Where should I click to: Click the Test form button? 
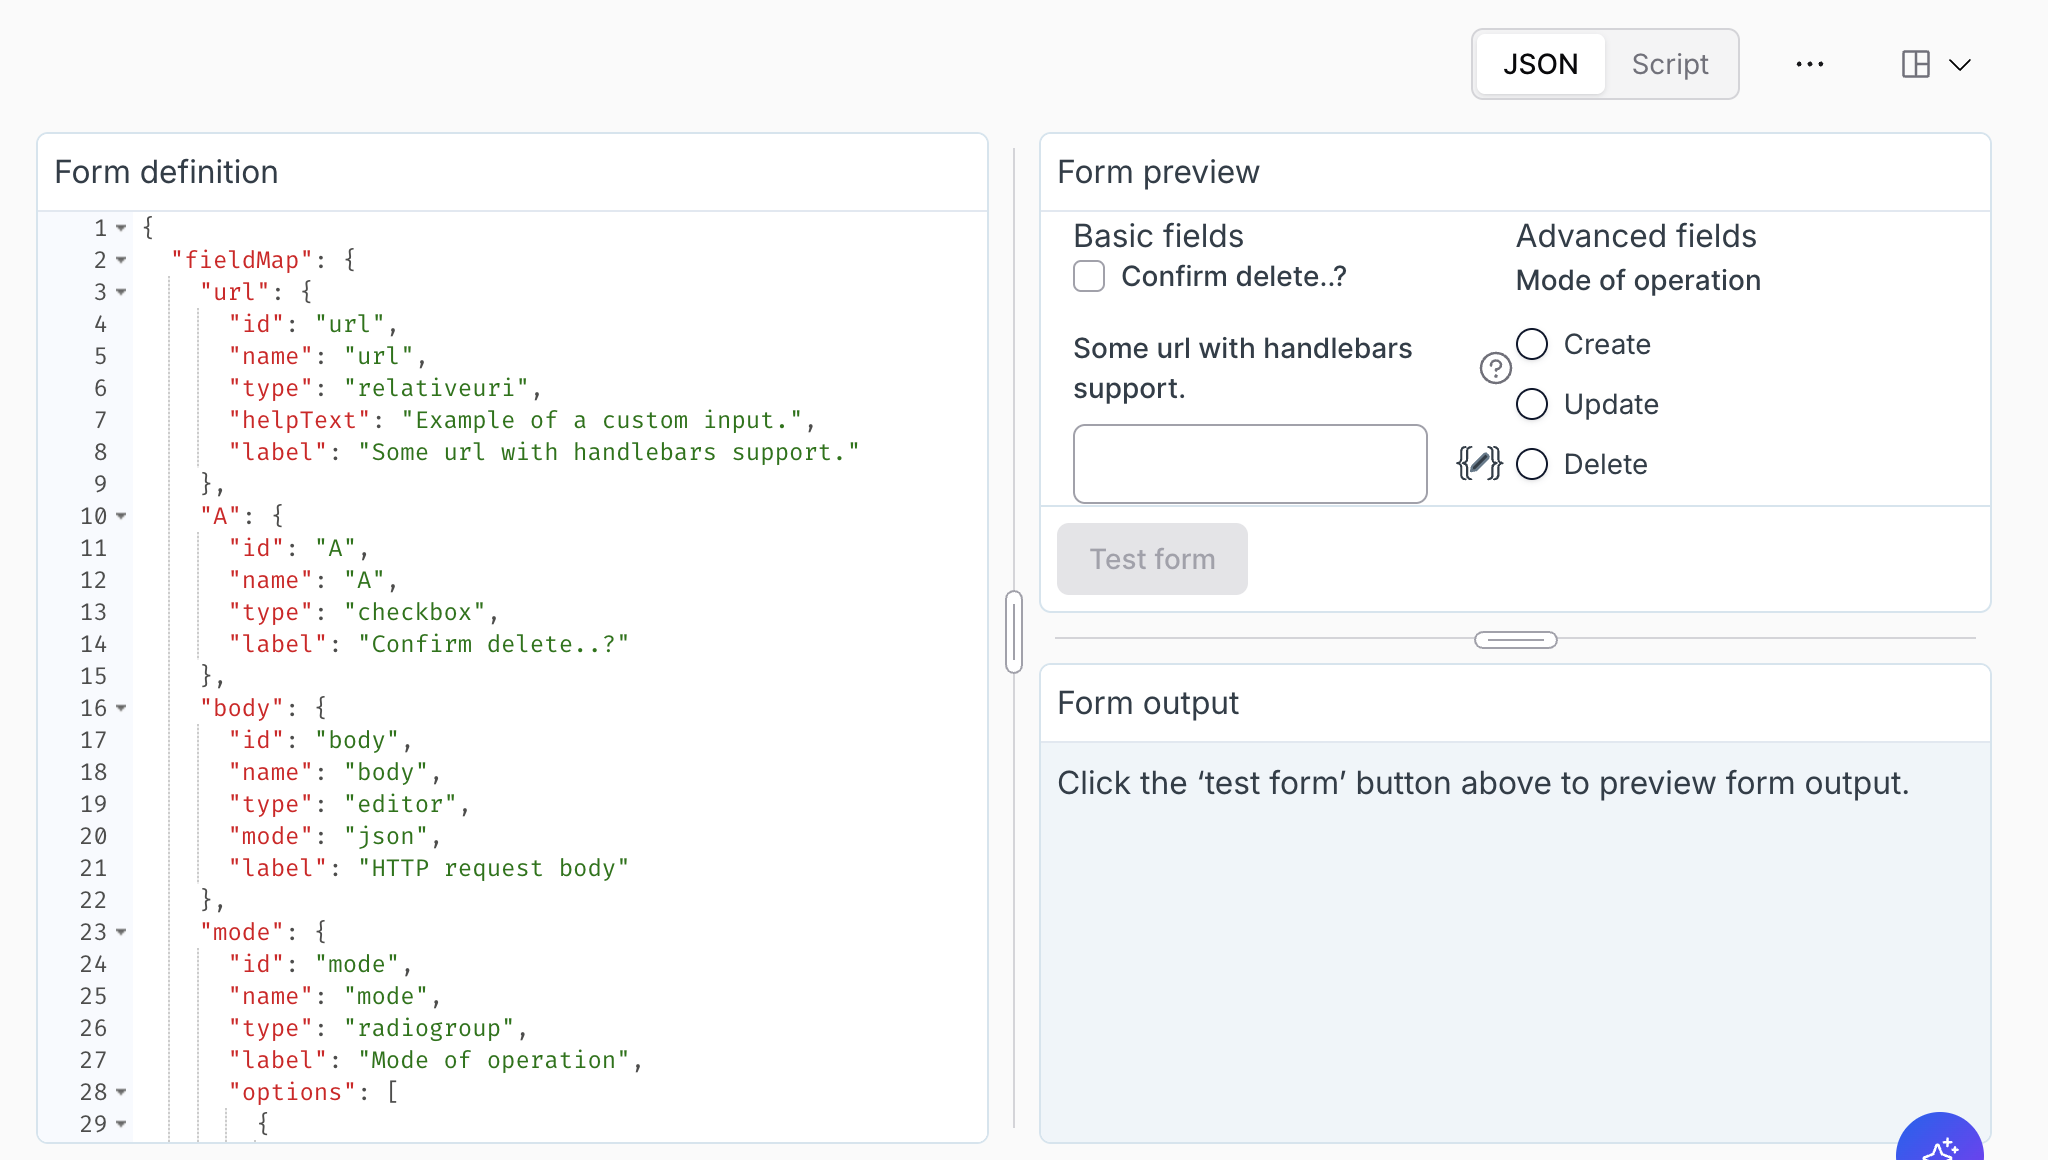coord(1152,559)
